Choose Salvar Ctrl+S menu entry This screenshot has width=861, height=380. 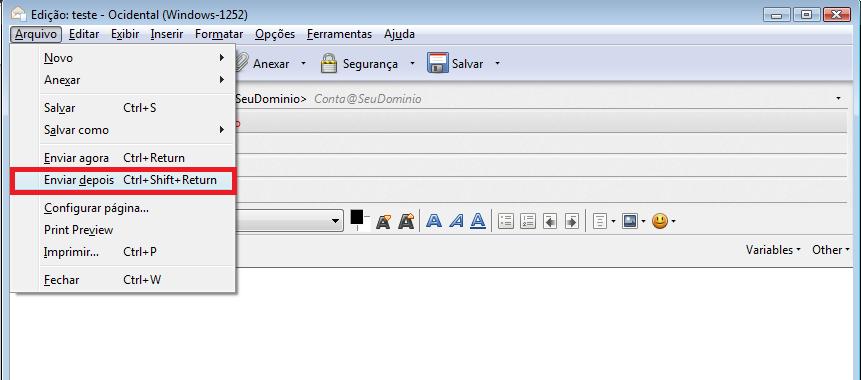coord(123,108)
